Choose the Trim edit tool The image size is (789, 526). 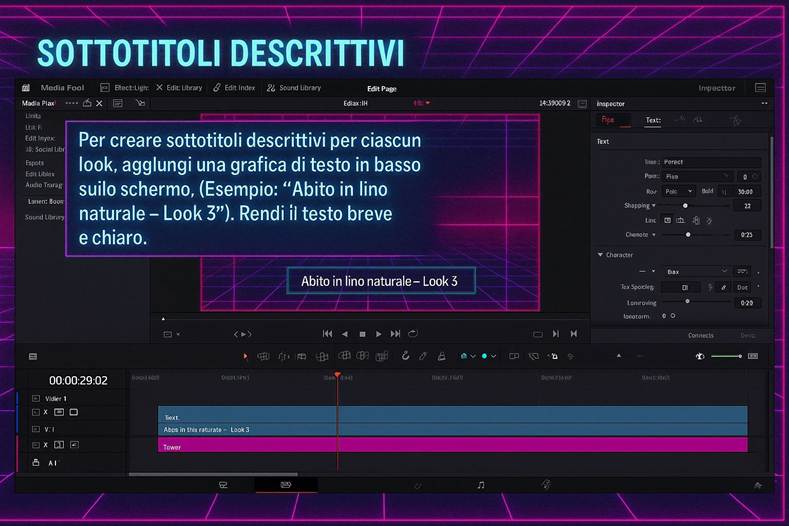pos(263,356)
